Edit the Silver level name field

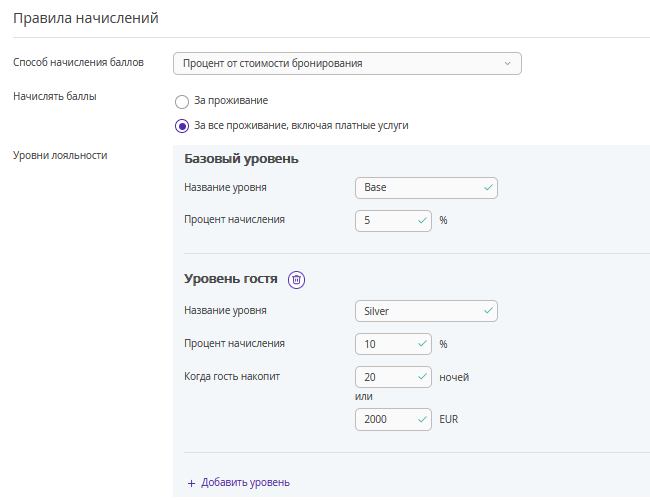(426, 311)
